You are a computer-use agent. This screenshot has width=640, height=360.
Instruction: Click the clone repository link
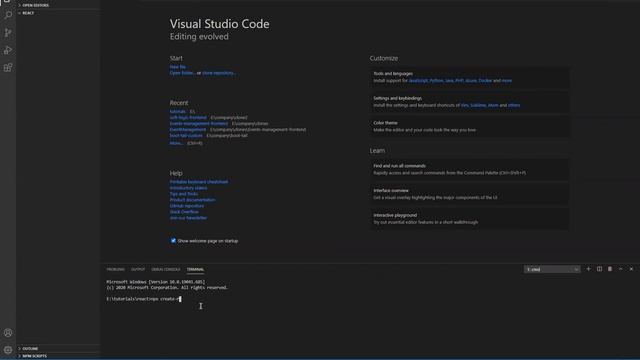[219, 73]
